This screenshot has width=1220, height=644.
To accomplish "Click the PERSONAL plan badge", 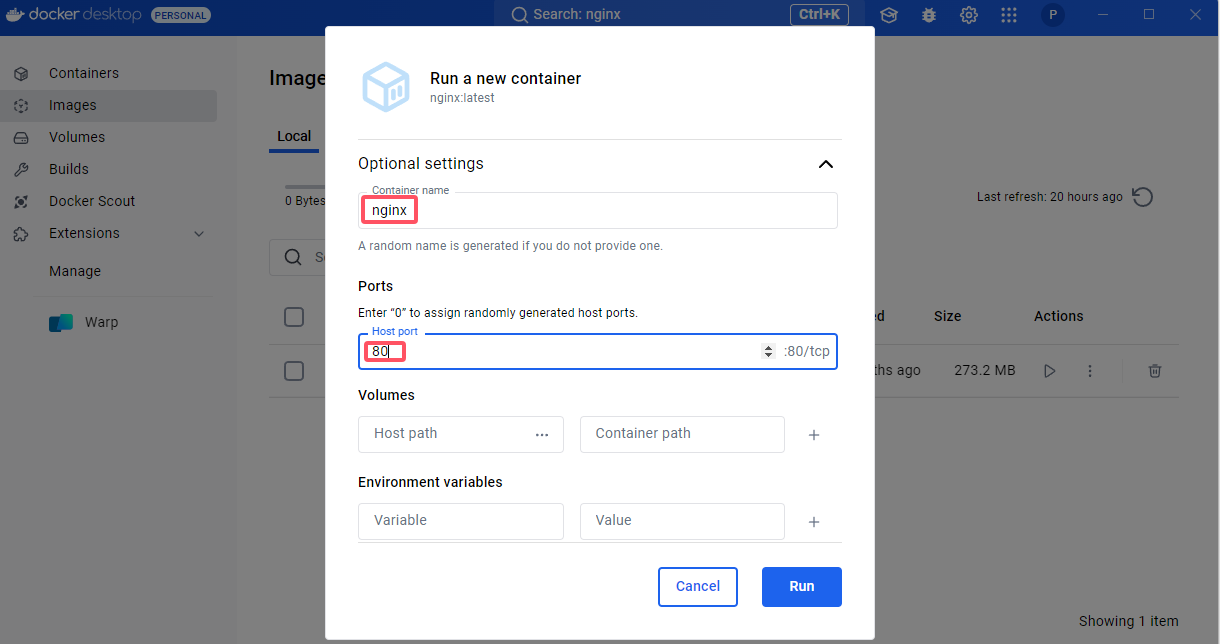I will (180, 15).
